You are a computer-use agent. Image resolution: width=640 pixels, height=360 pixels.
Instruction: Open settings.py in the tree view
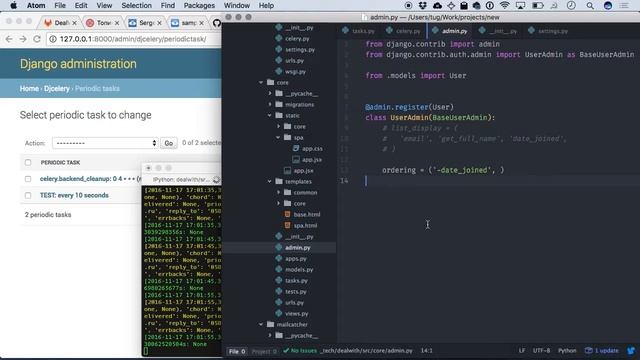pyautogui.click(x=300, y=49)
